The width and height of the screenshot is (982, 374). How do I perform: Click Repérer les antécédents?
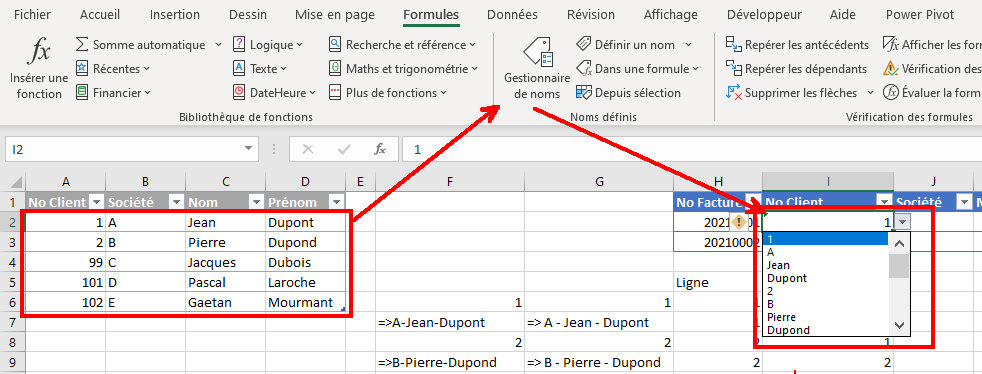797,44
